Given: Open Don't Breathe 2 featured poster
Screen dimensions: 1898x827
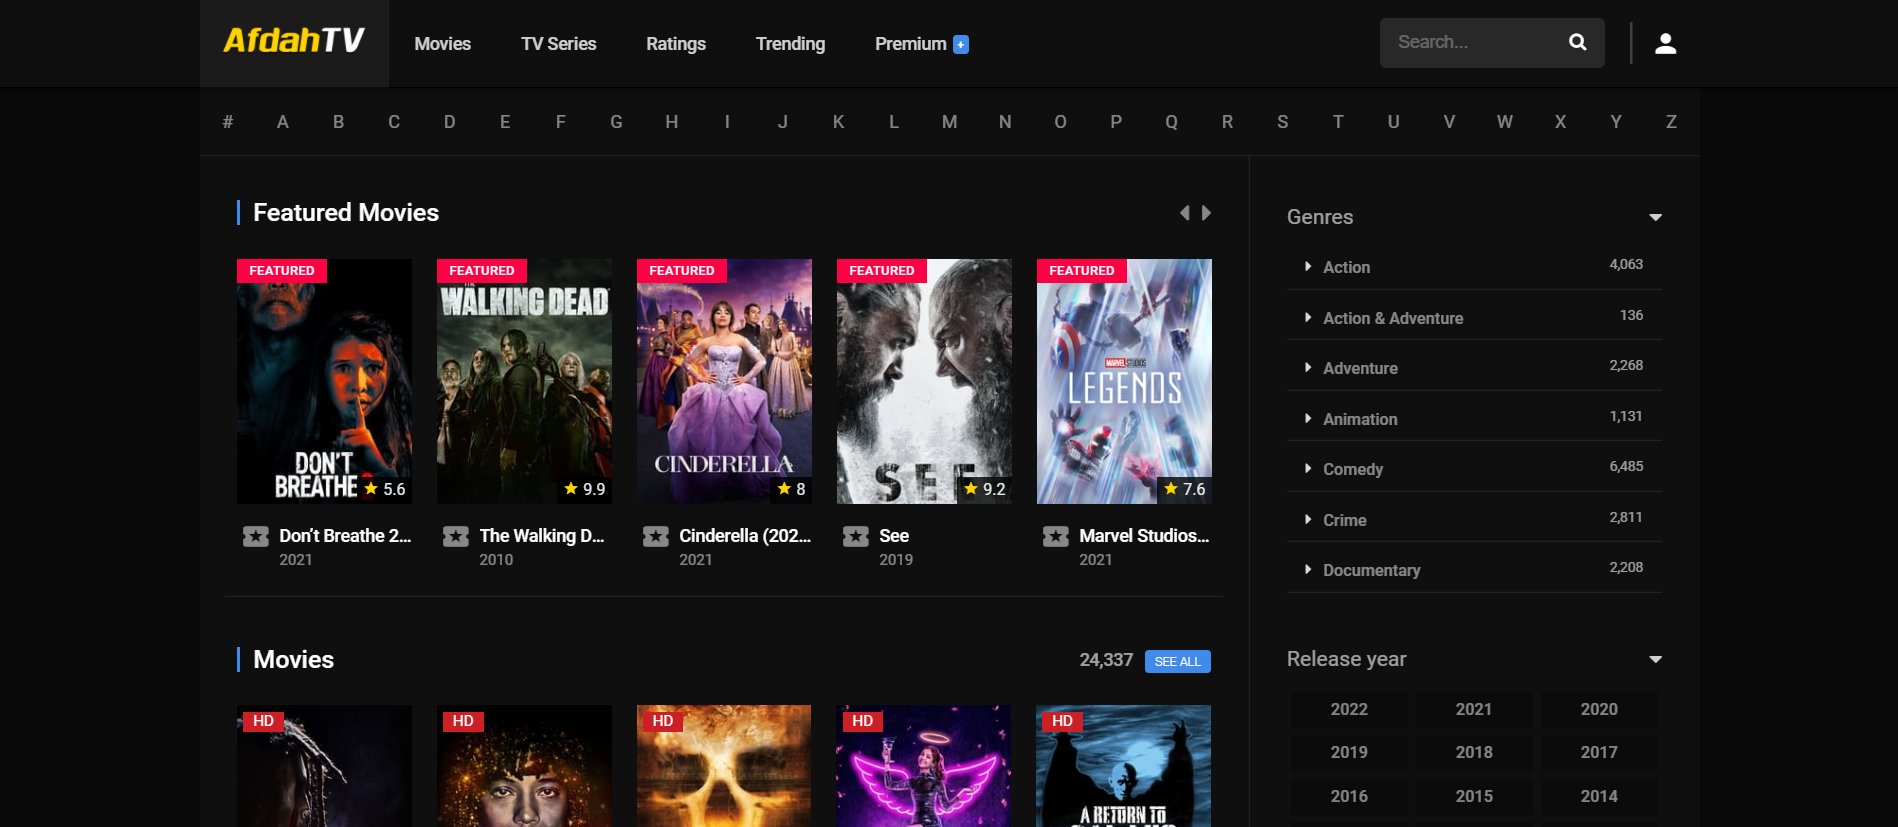Looking at the screenshot, I should [324, 381].
